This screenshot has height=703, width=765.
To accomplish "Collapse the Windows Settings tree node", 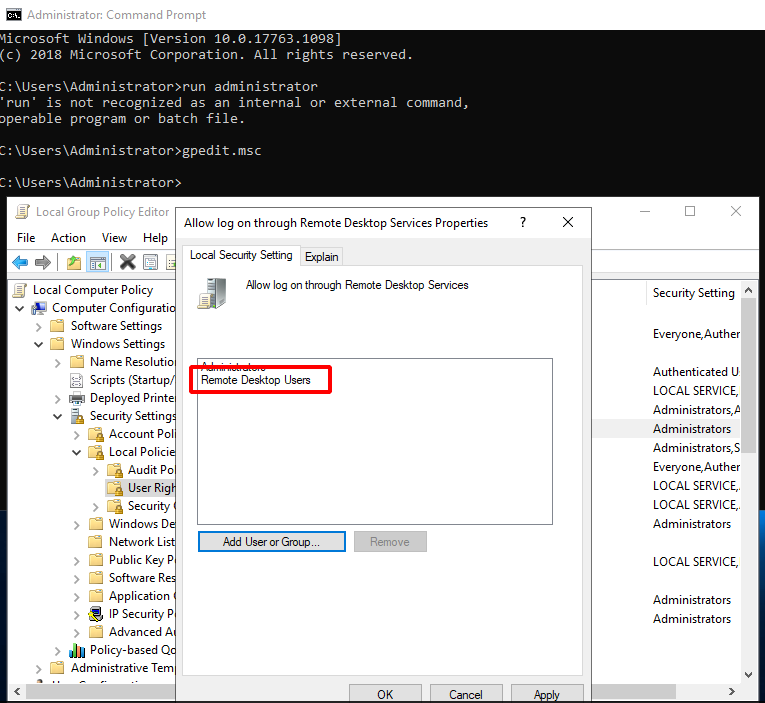I will click(x=39, y=344).
